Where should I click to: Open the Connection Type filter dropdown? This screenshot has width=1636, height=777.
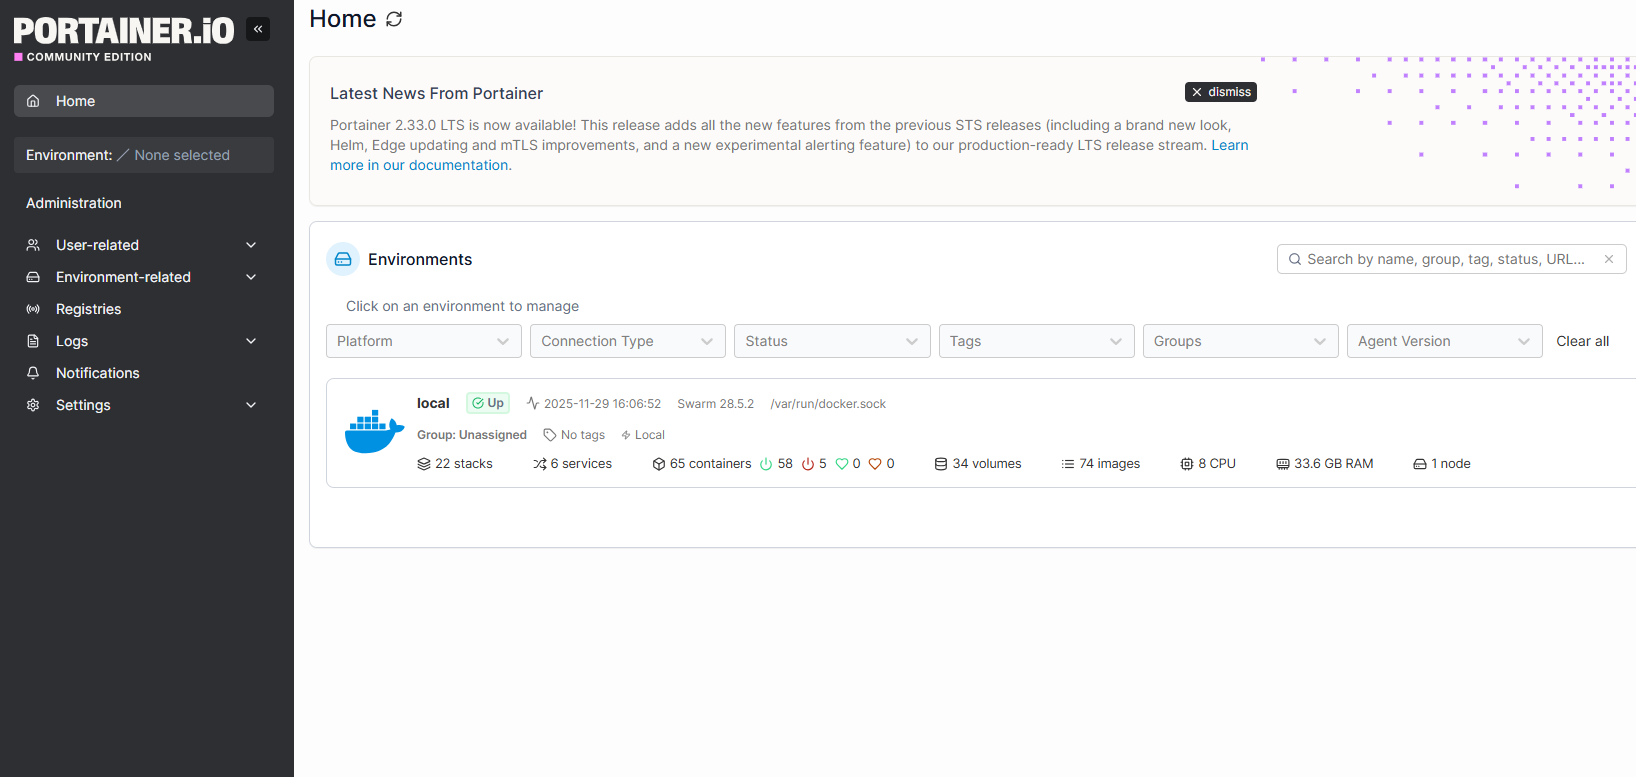627,341
